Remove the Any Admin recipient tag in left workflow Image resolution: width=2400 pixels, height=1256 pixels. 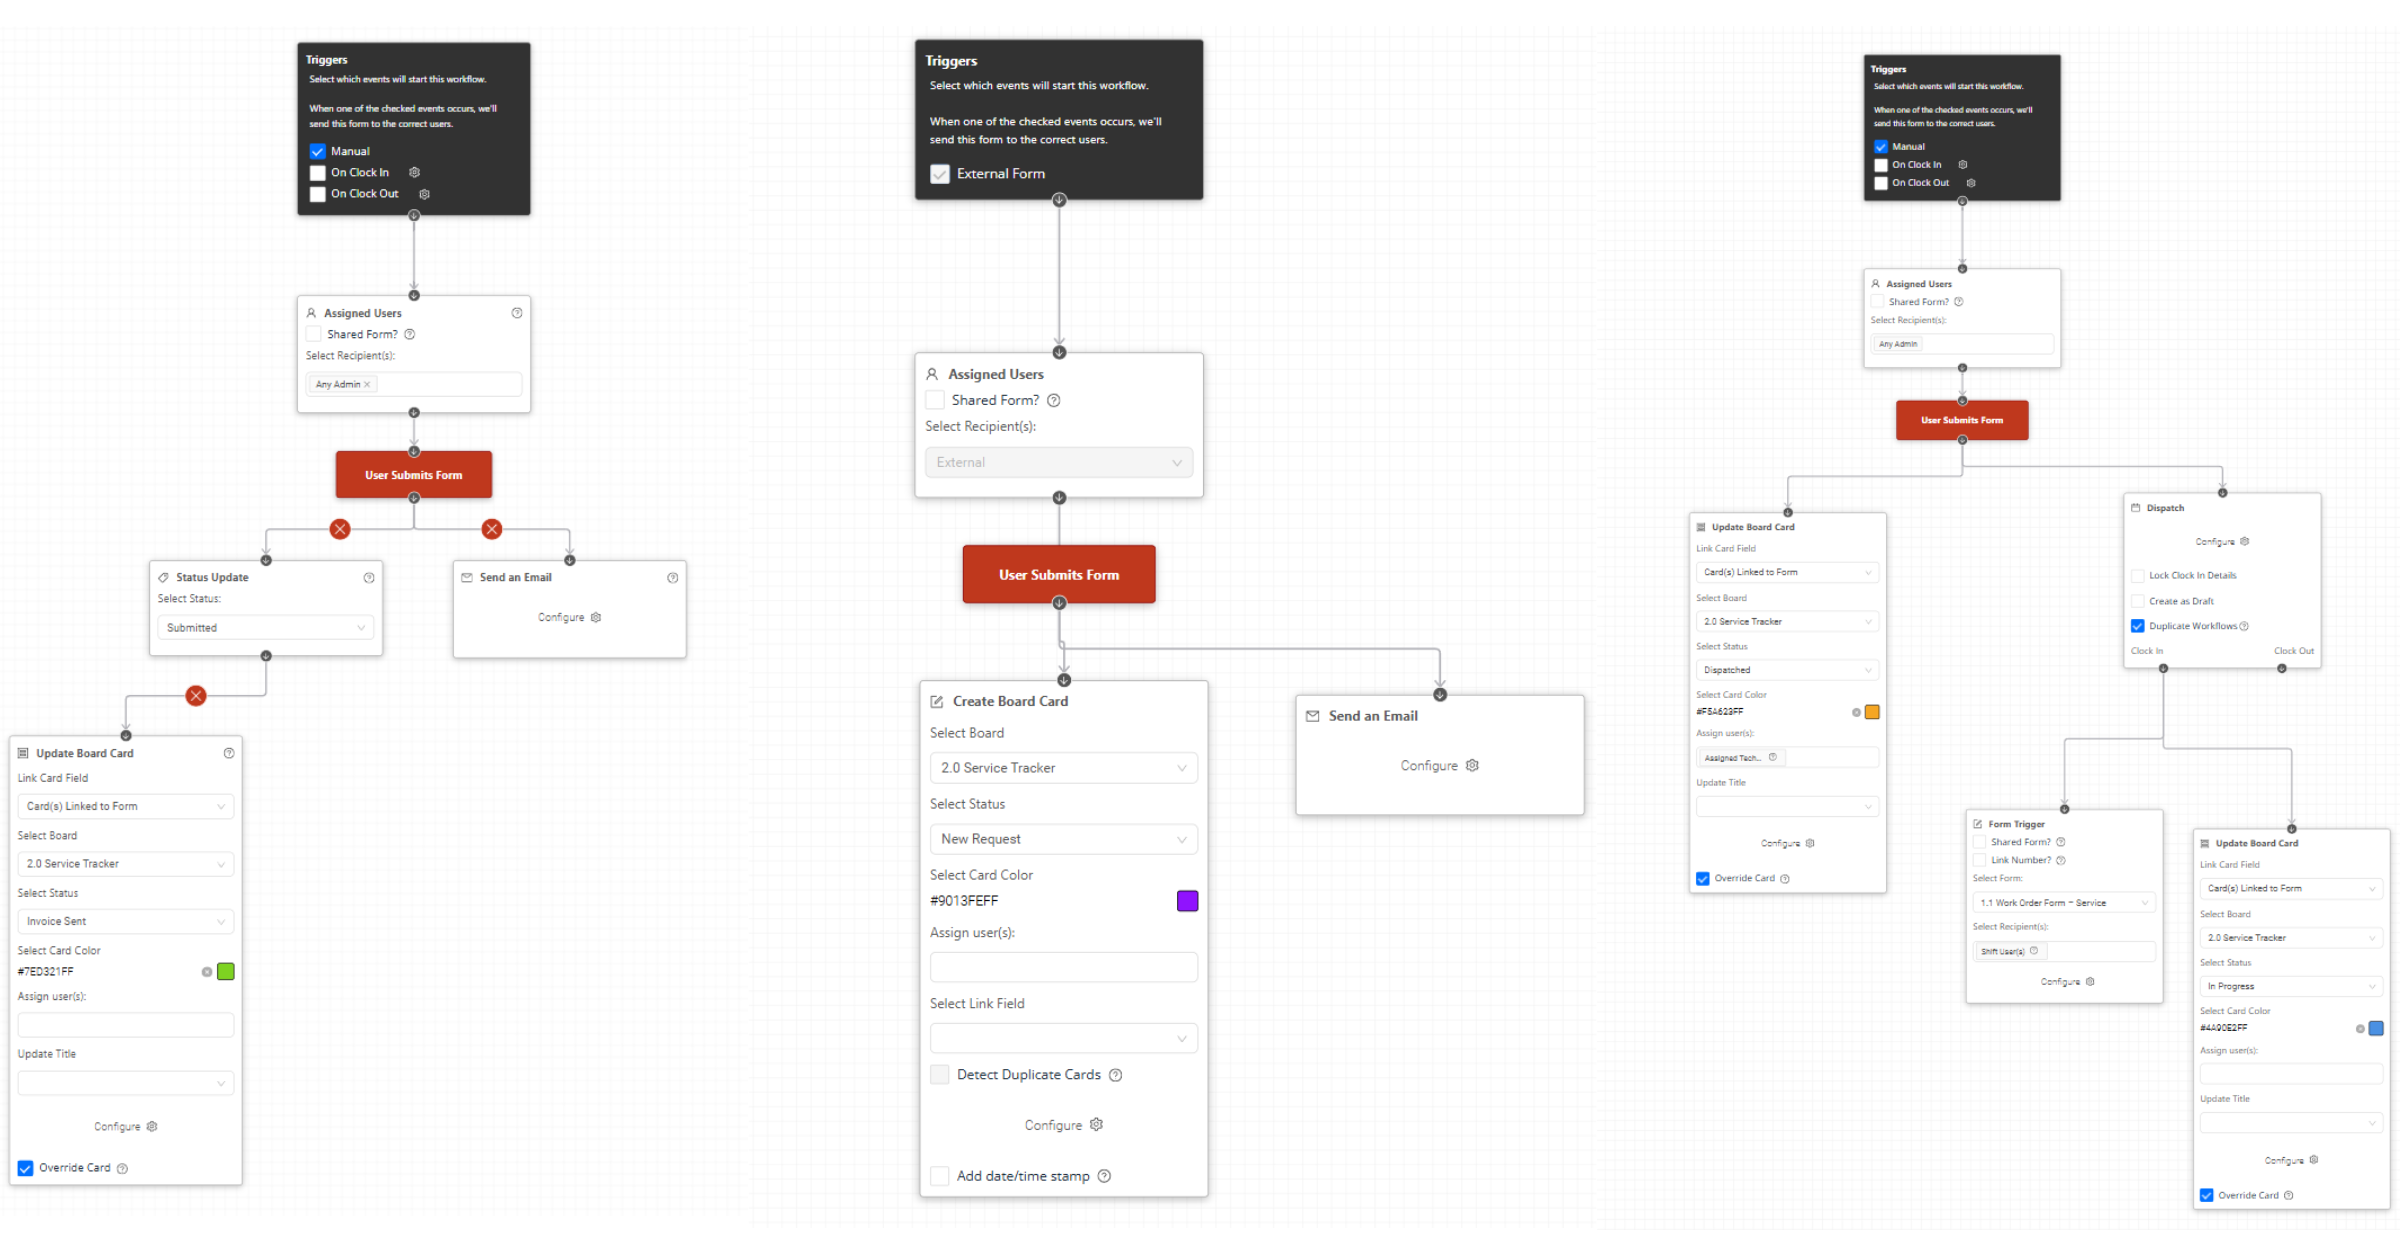tap(367, 384)
